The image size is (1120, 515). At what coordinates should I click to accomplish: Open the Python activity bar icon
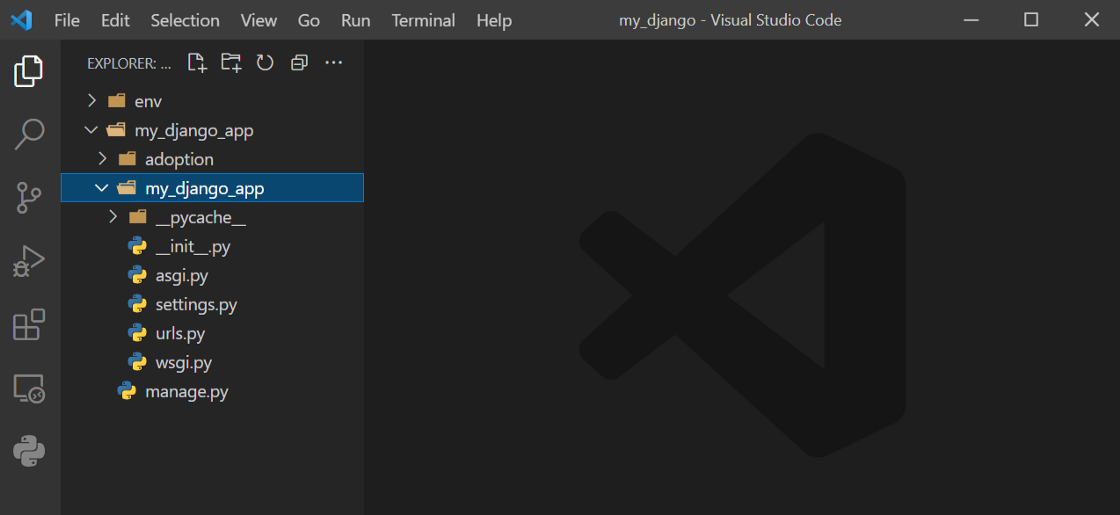point(29,451)
